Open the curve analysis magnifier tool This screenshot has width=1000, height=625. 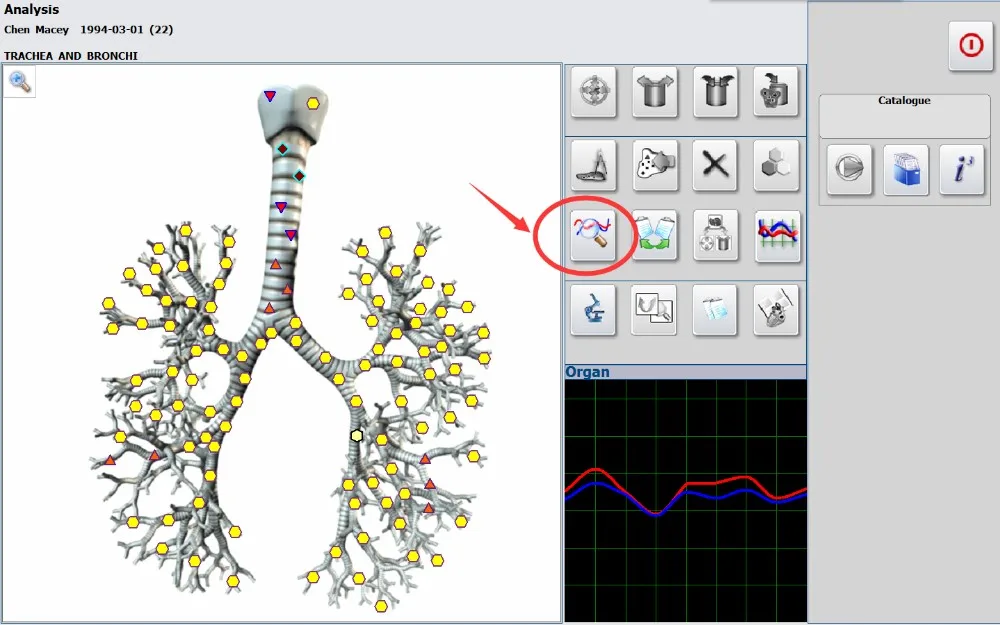[x=593, y=235]
